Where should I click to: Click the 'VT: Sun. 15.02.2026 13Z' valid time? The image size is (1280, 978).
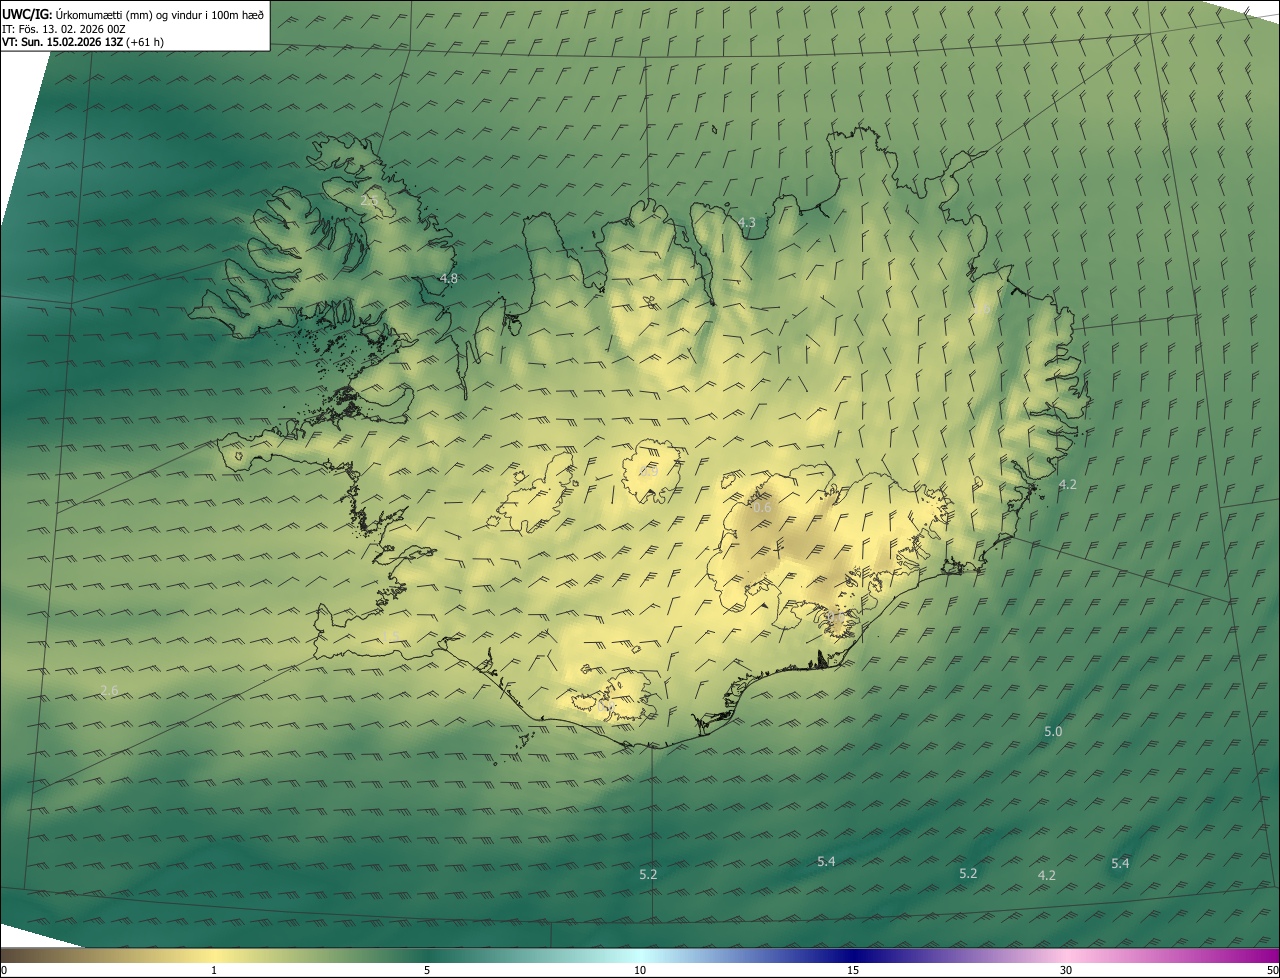[62, 42]
